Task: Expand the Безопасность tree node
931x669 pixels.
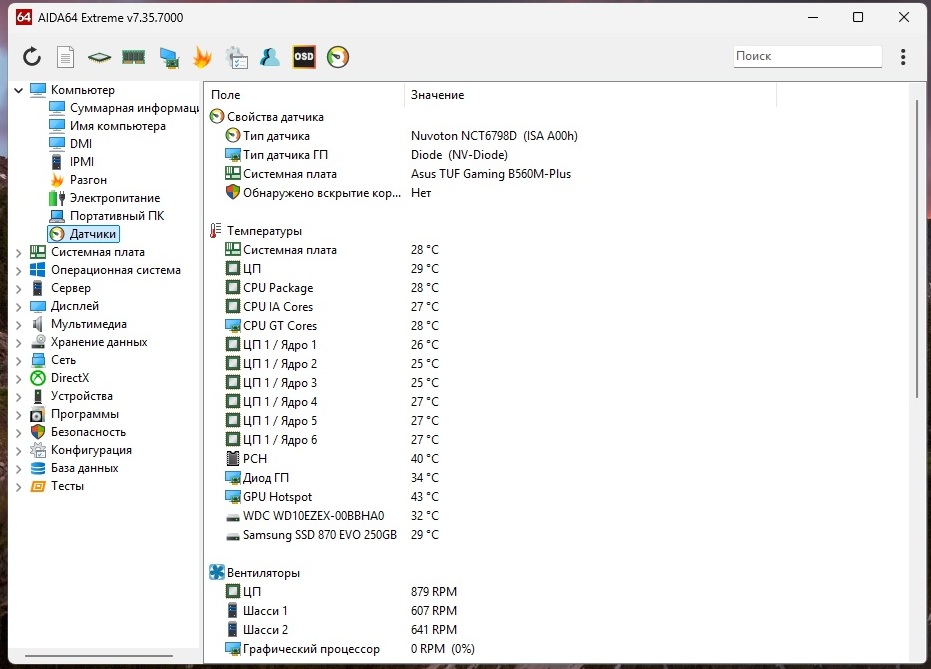Action: 18,433
